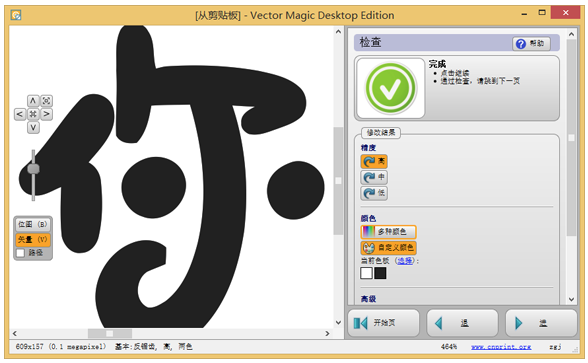The image size is (588, 363).
Task: Close the Vector Magic window
Action: [566, 13]
